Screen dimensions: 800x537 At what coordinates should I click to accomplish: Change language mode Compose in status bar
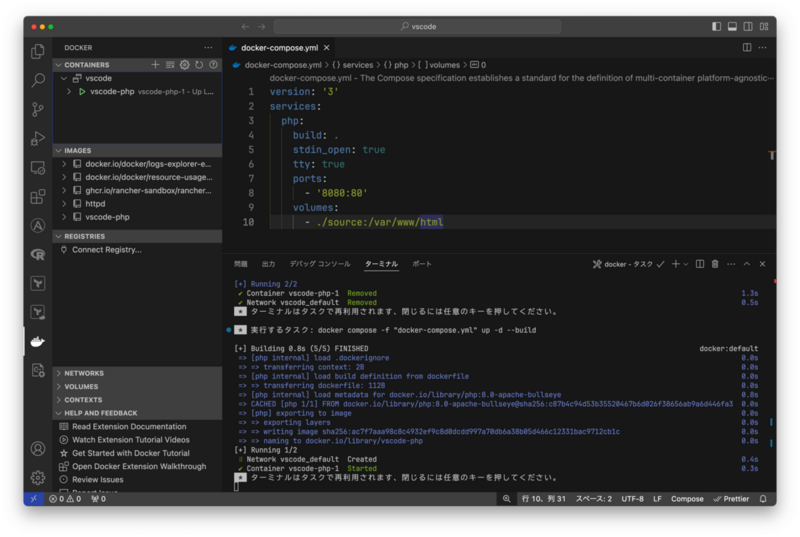[x=687, y=499]
